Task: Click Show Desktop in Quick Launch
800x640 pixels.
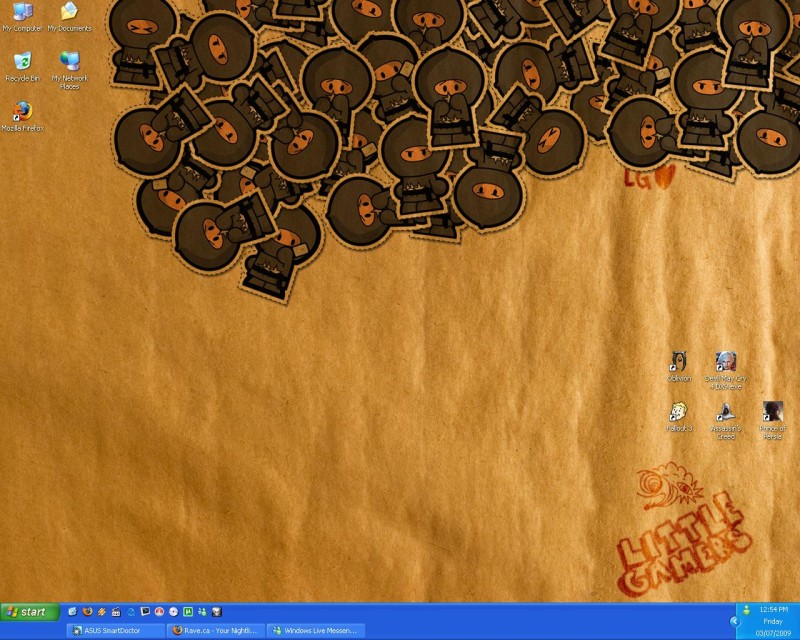Action: (72, 611)
